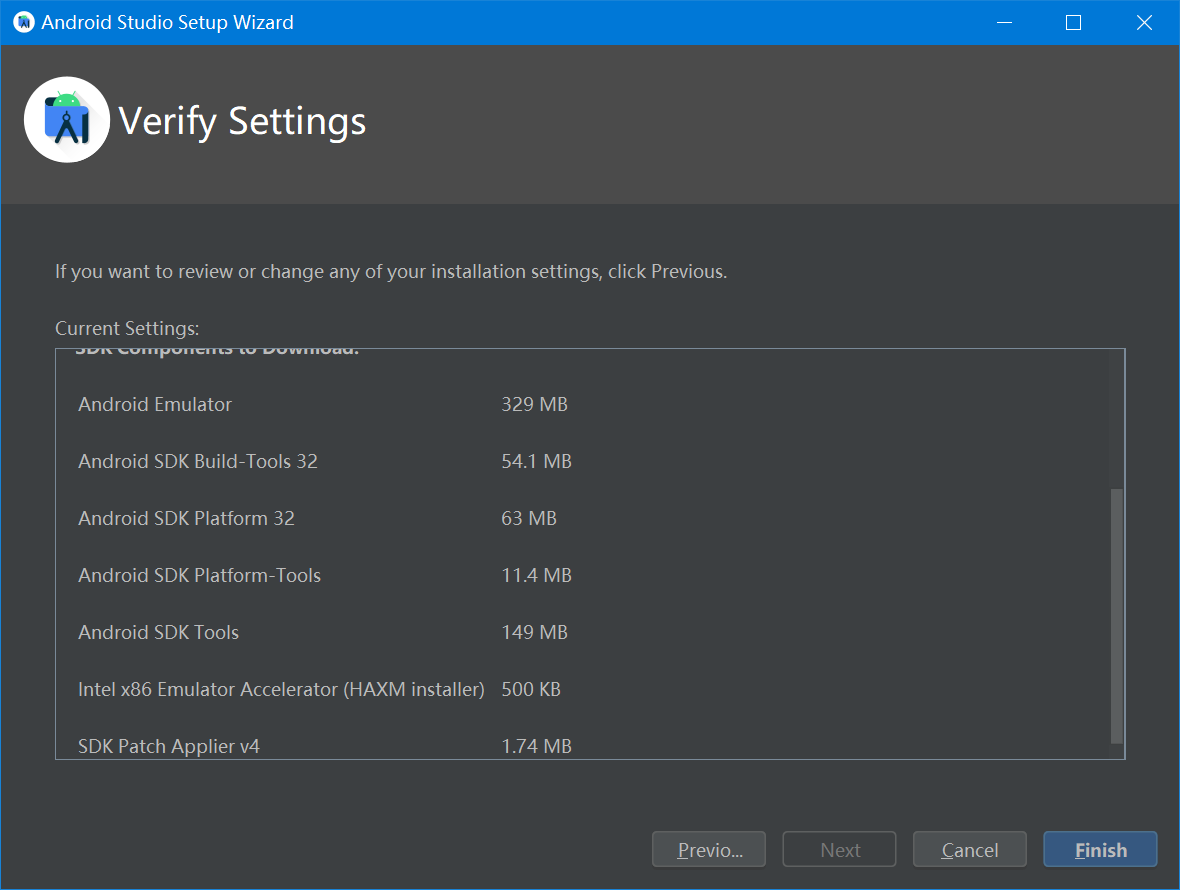
Task: Go back with the Previous button
Action: tap(709, 849)
